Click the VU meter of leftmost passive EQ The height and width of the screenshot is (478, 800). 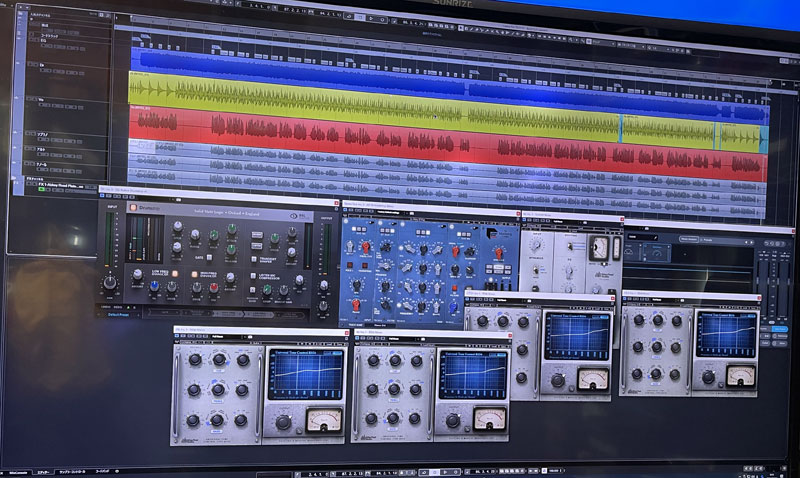(x=323, y=419)
